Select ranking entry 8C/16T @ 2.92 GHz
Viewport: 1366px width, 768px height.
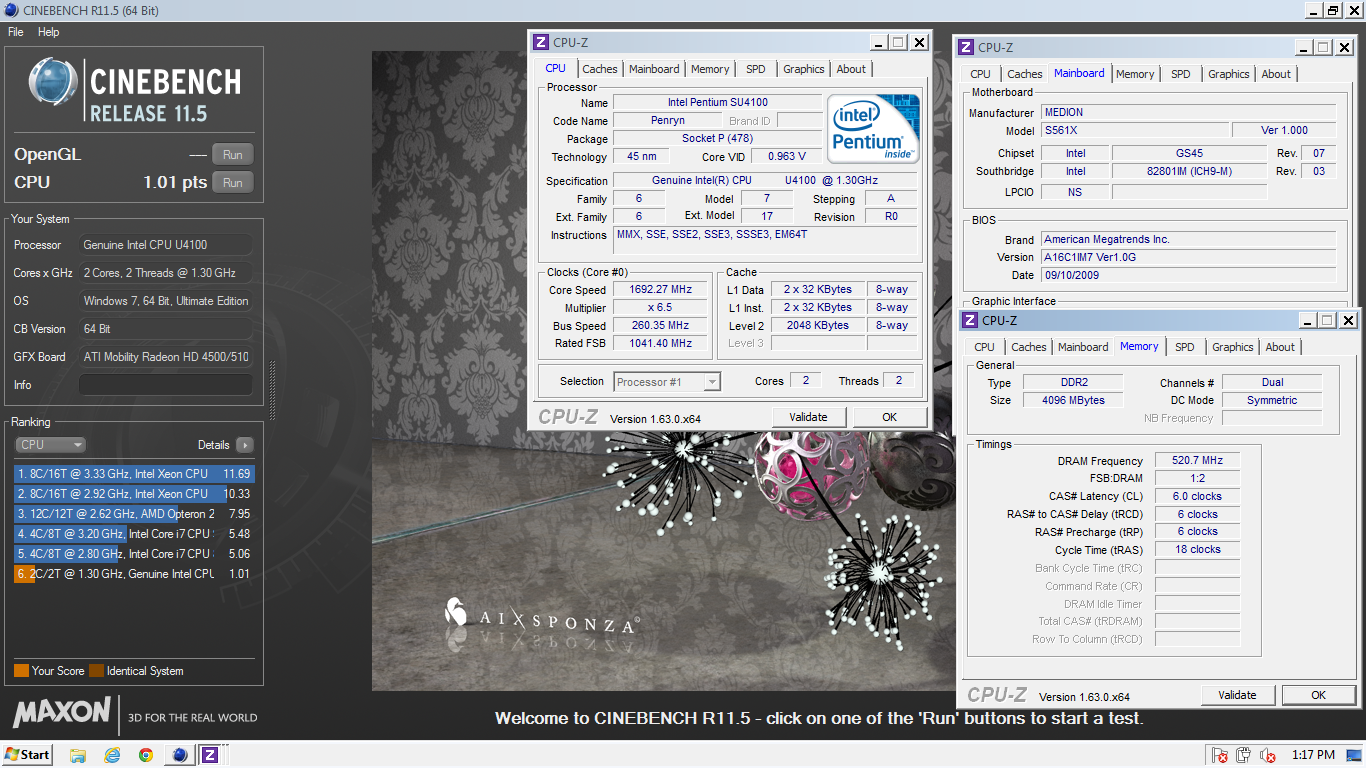click(x=134, y=494)
